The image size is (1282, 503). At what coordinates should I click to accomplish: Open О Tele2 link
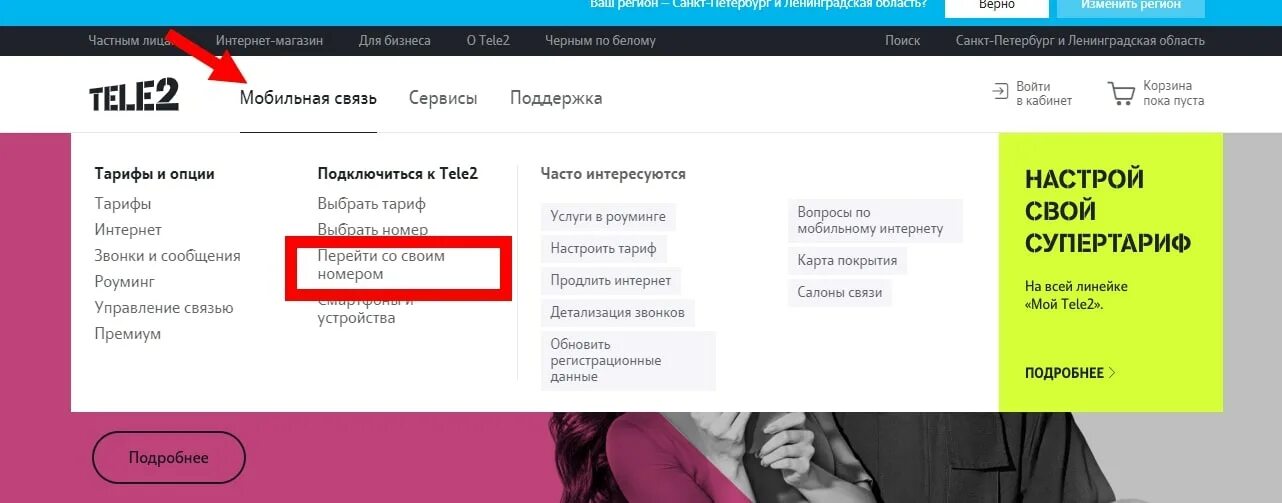pos(488,41)
